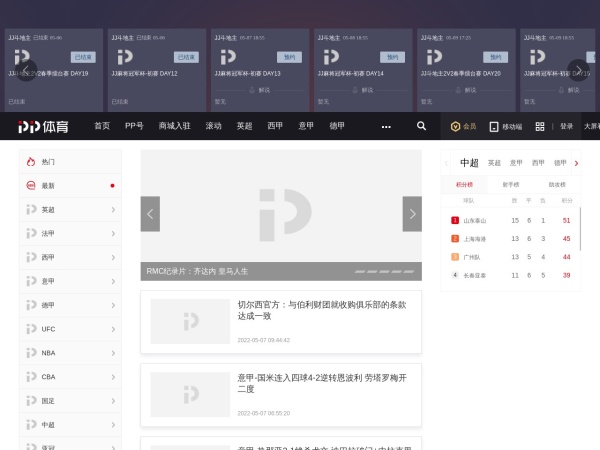Switch to 射手榜 tab in standings
This screenshot has width=600, height=450.
pyautogui.click(x=510, y=185)
